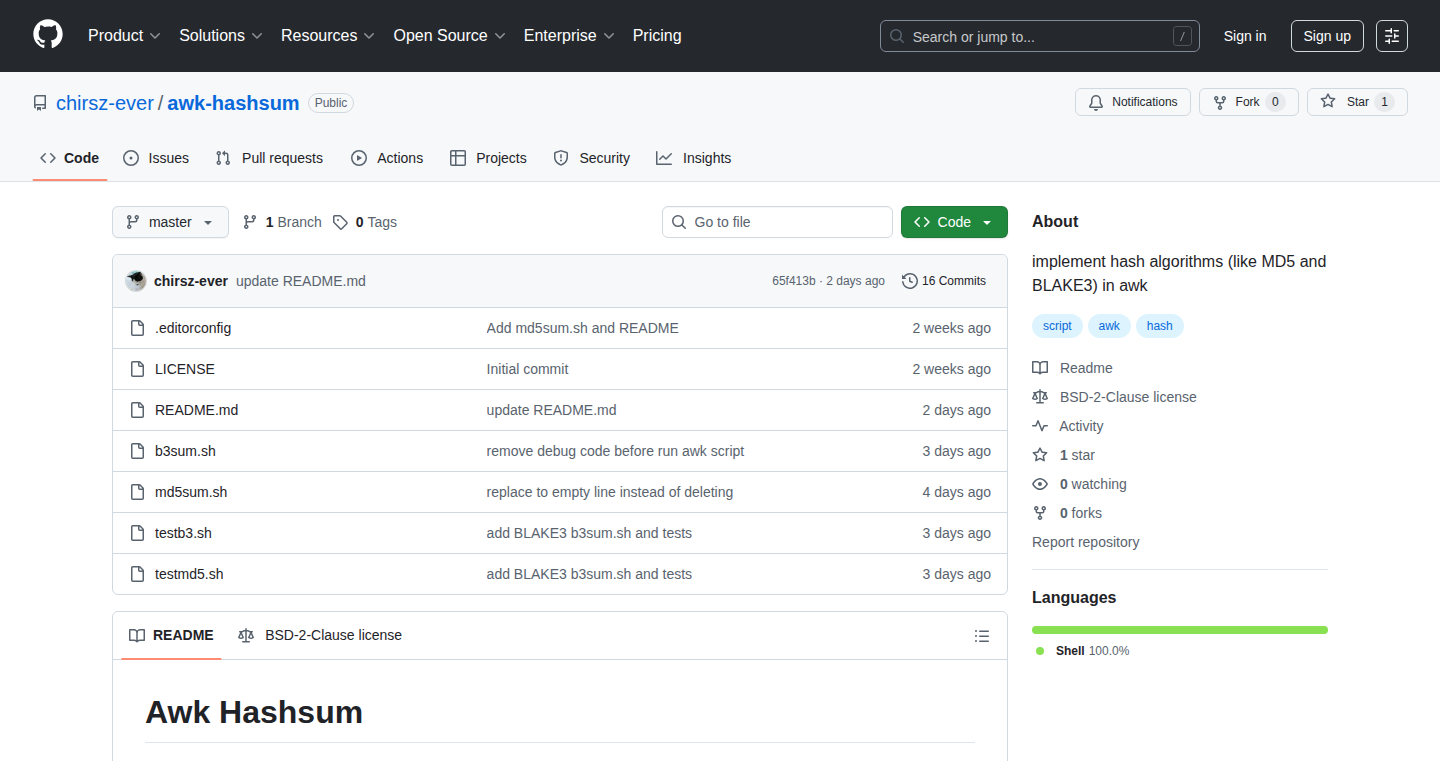Open the 'Initial commit' message link
This screenshot has width=1440, height=761.
[527, 369]
